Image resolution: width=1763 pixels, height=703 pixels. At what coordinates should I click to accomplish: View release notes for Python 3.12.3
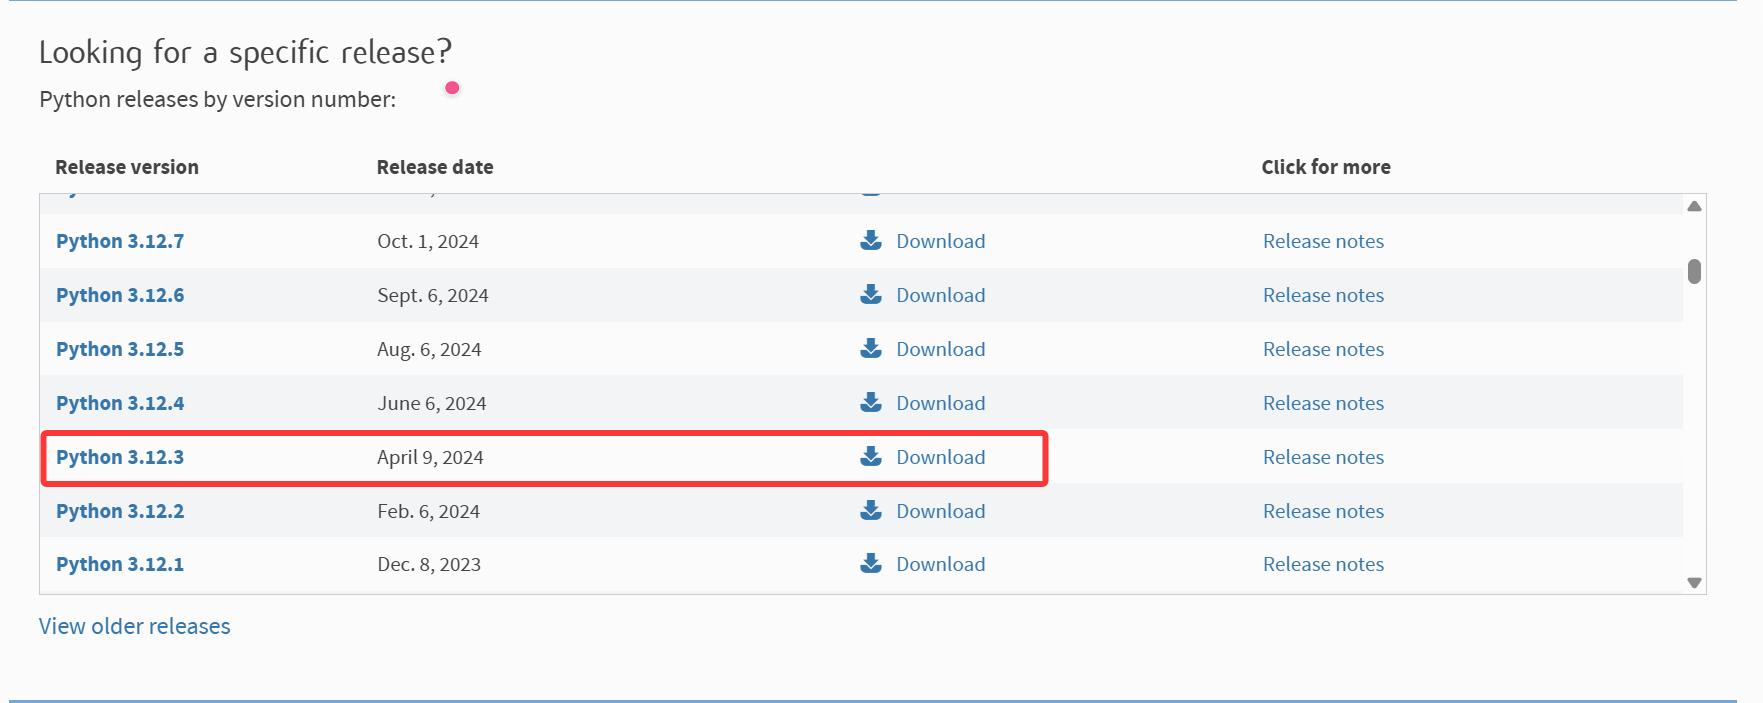pos(1323,457)
